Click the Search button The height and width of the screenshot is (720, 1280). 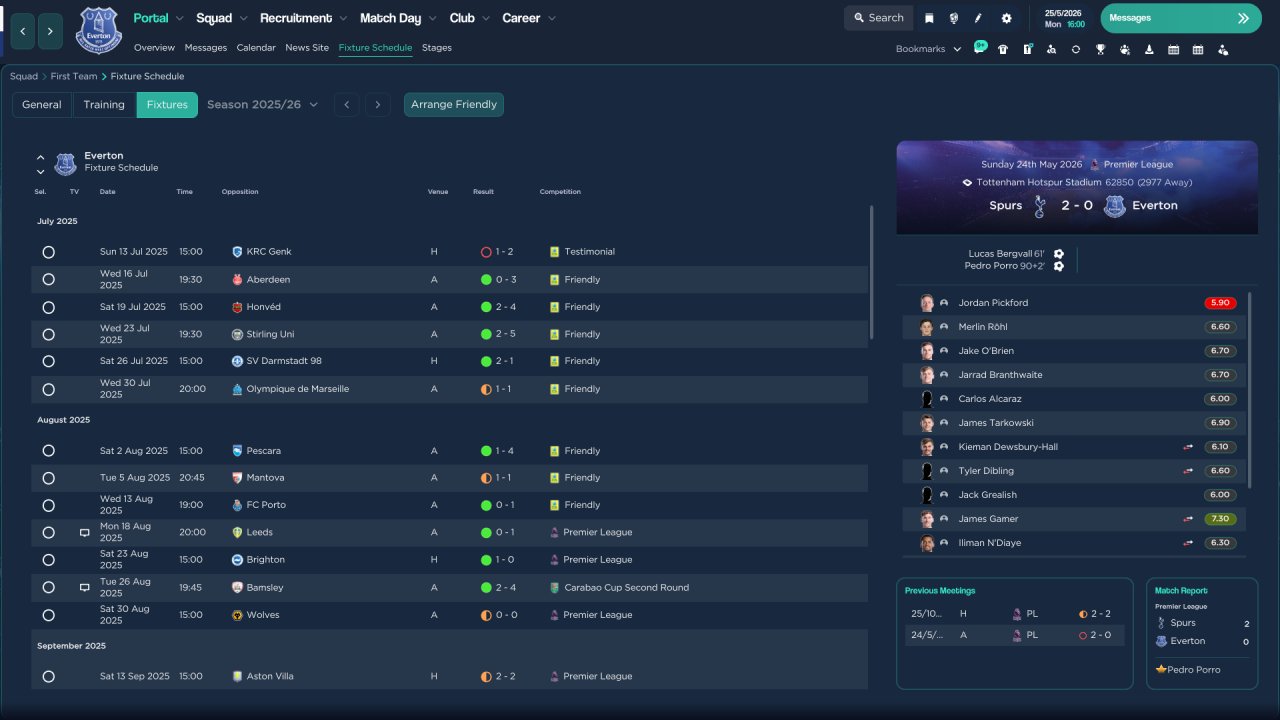pos(879,18)
